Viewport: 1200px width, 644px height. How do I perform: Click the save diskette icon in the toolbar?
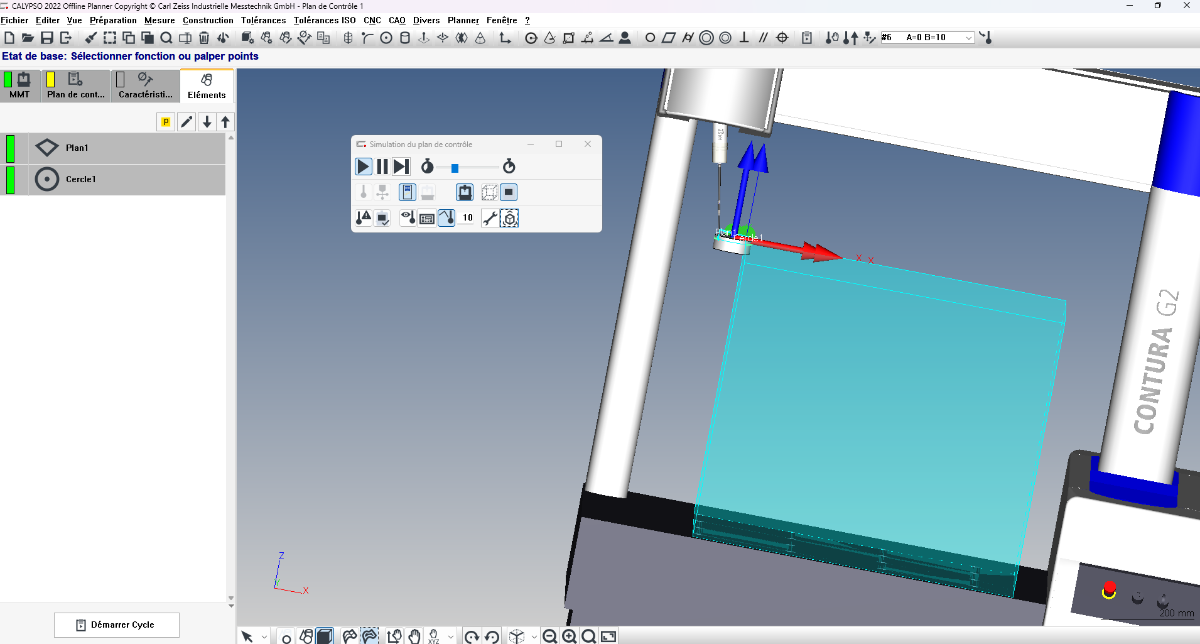tap(47, 38)
